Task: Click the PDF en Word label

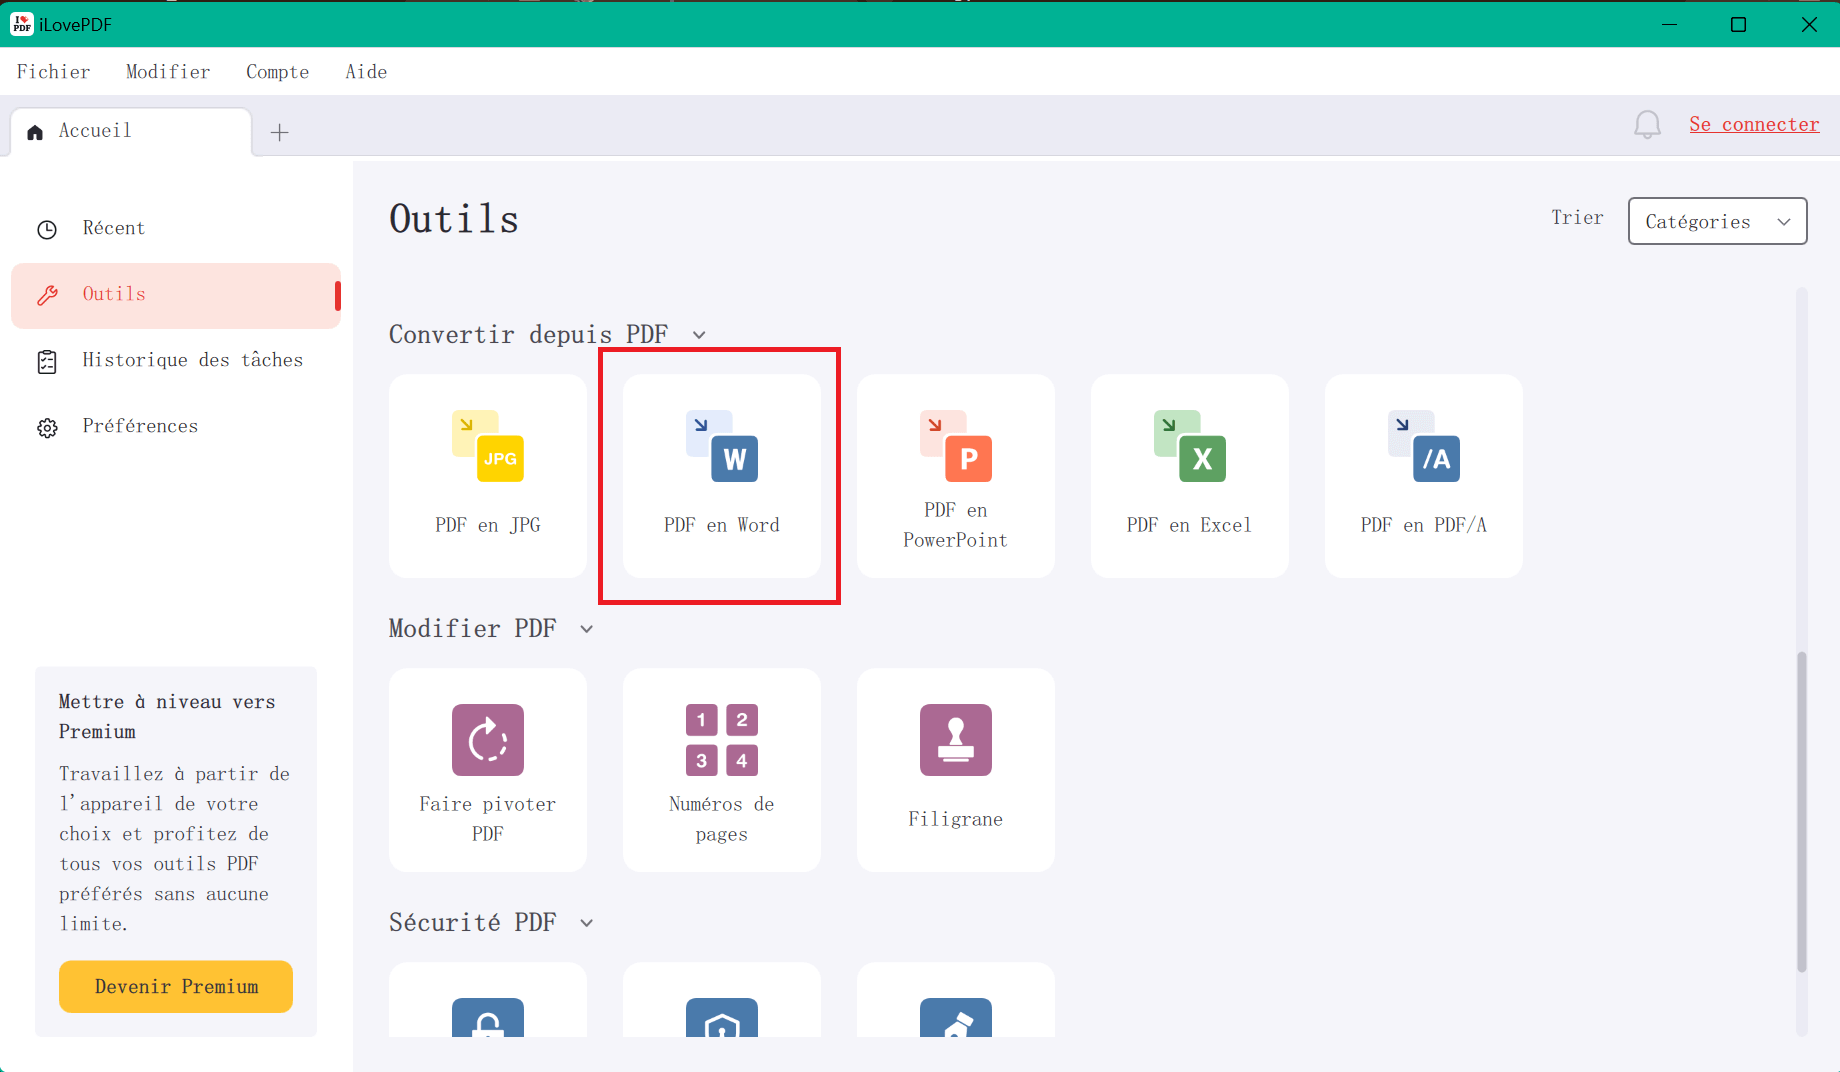Action: [x=722, y=525]
